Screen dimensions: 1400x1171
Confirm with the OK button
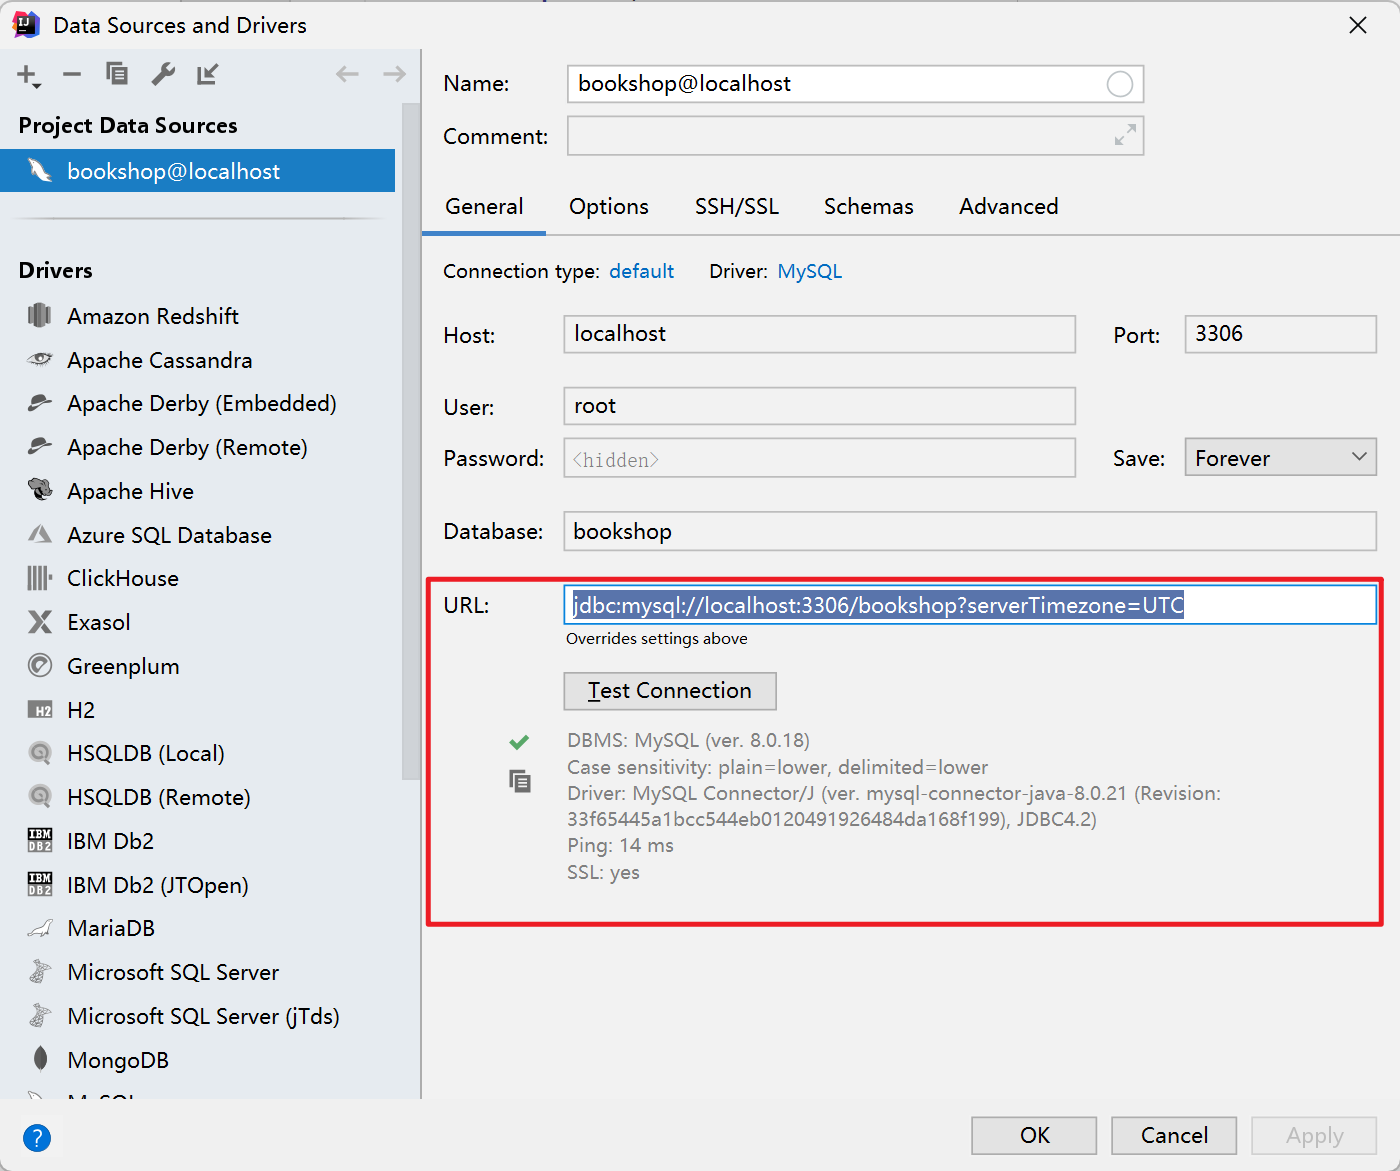(1034, 1136)
